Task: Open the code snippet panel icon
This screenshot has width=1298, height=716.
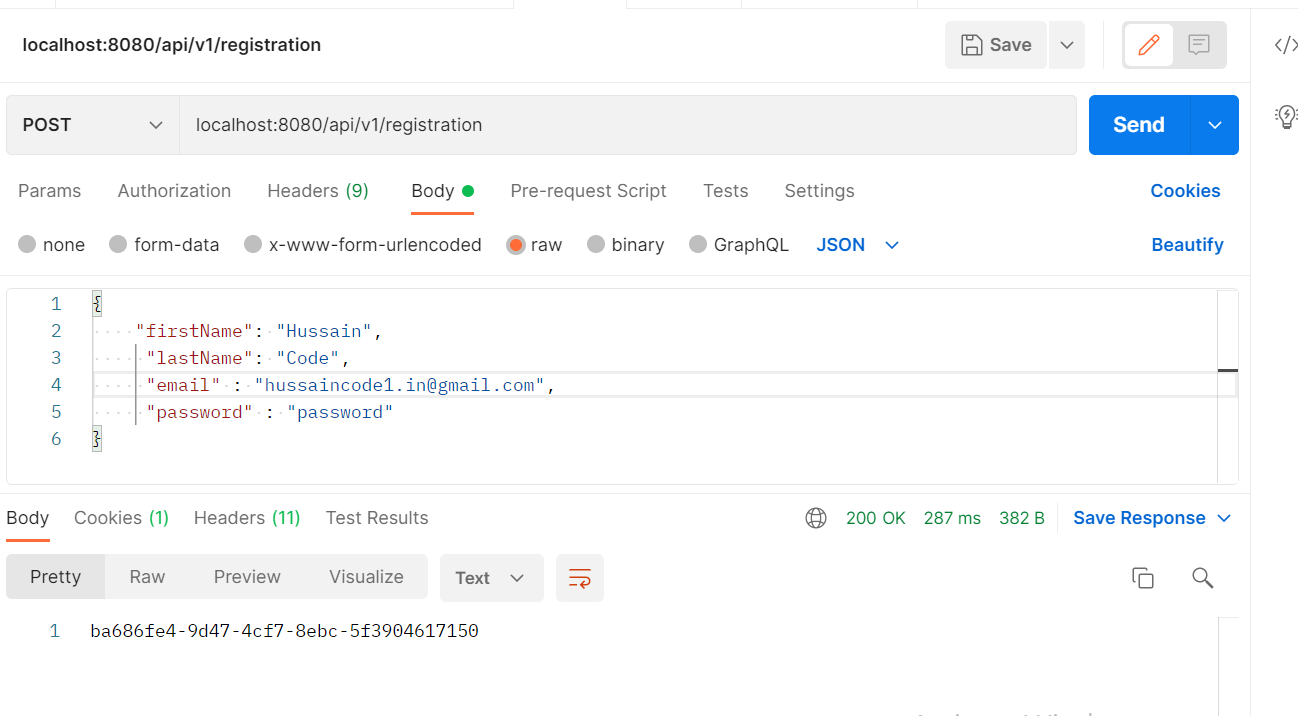Action: [x=1283, y=44]
